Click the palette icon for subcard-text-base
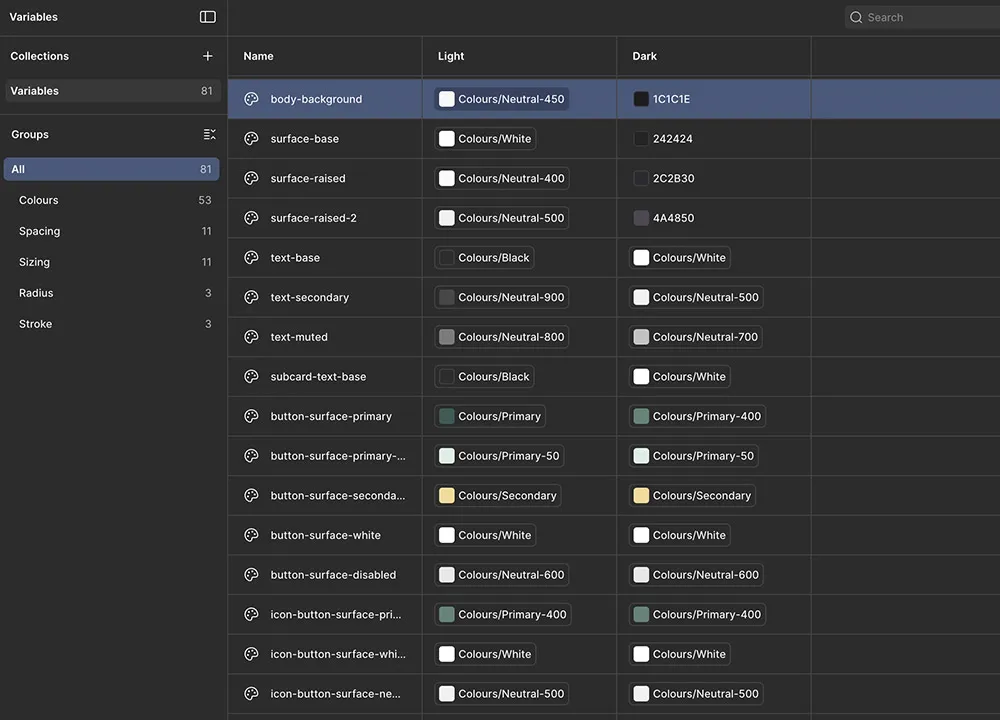Screen dimensions: 1000x720 pyautogui.click(x=251, y=376)
